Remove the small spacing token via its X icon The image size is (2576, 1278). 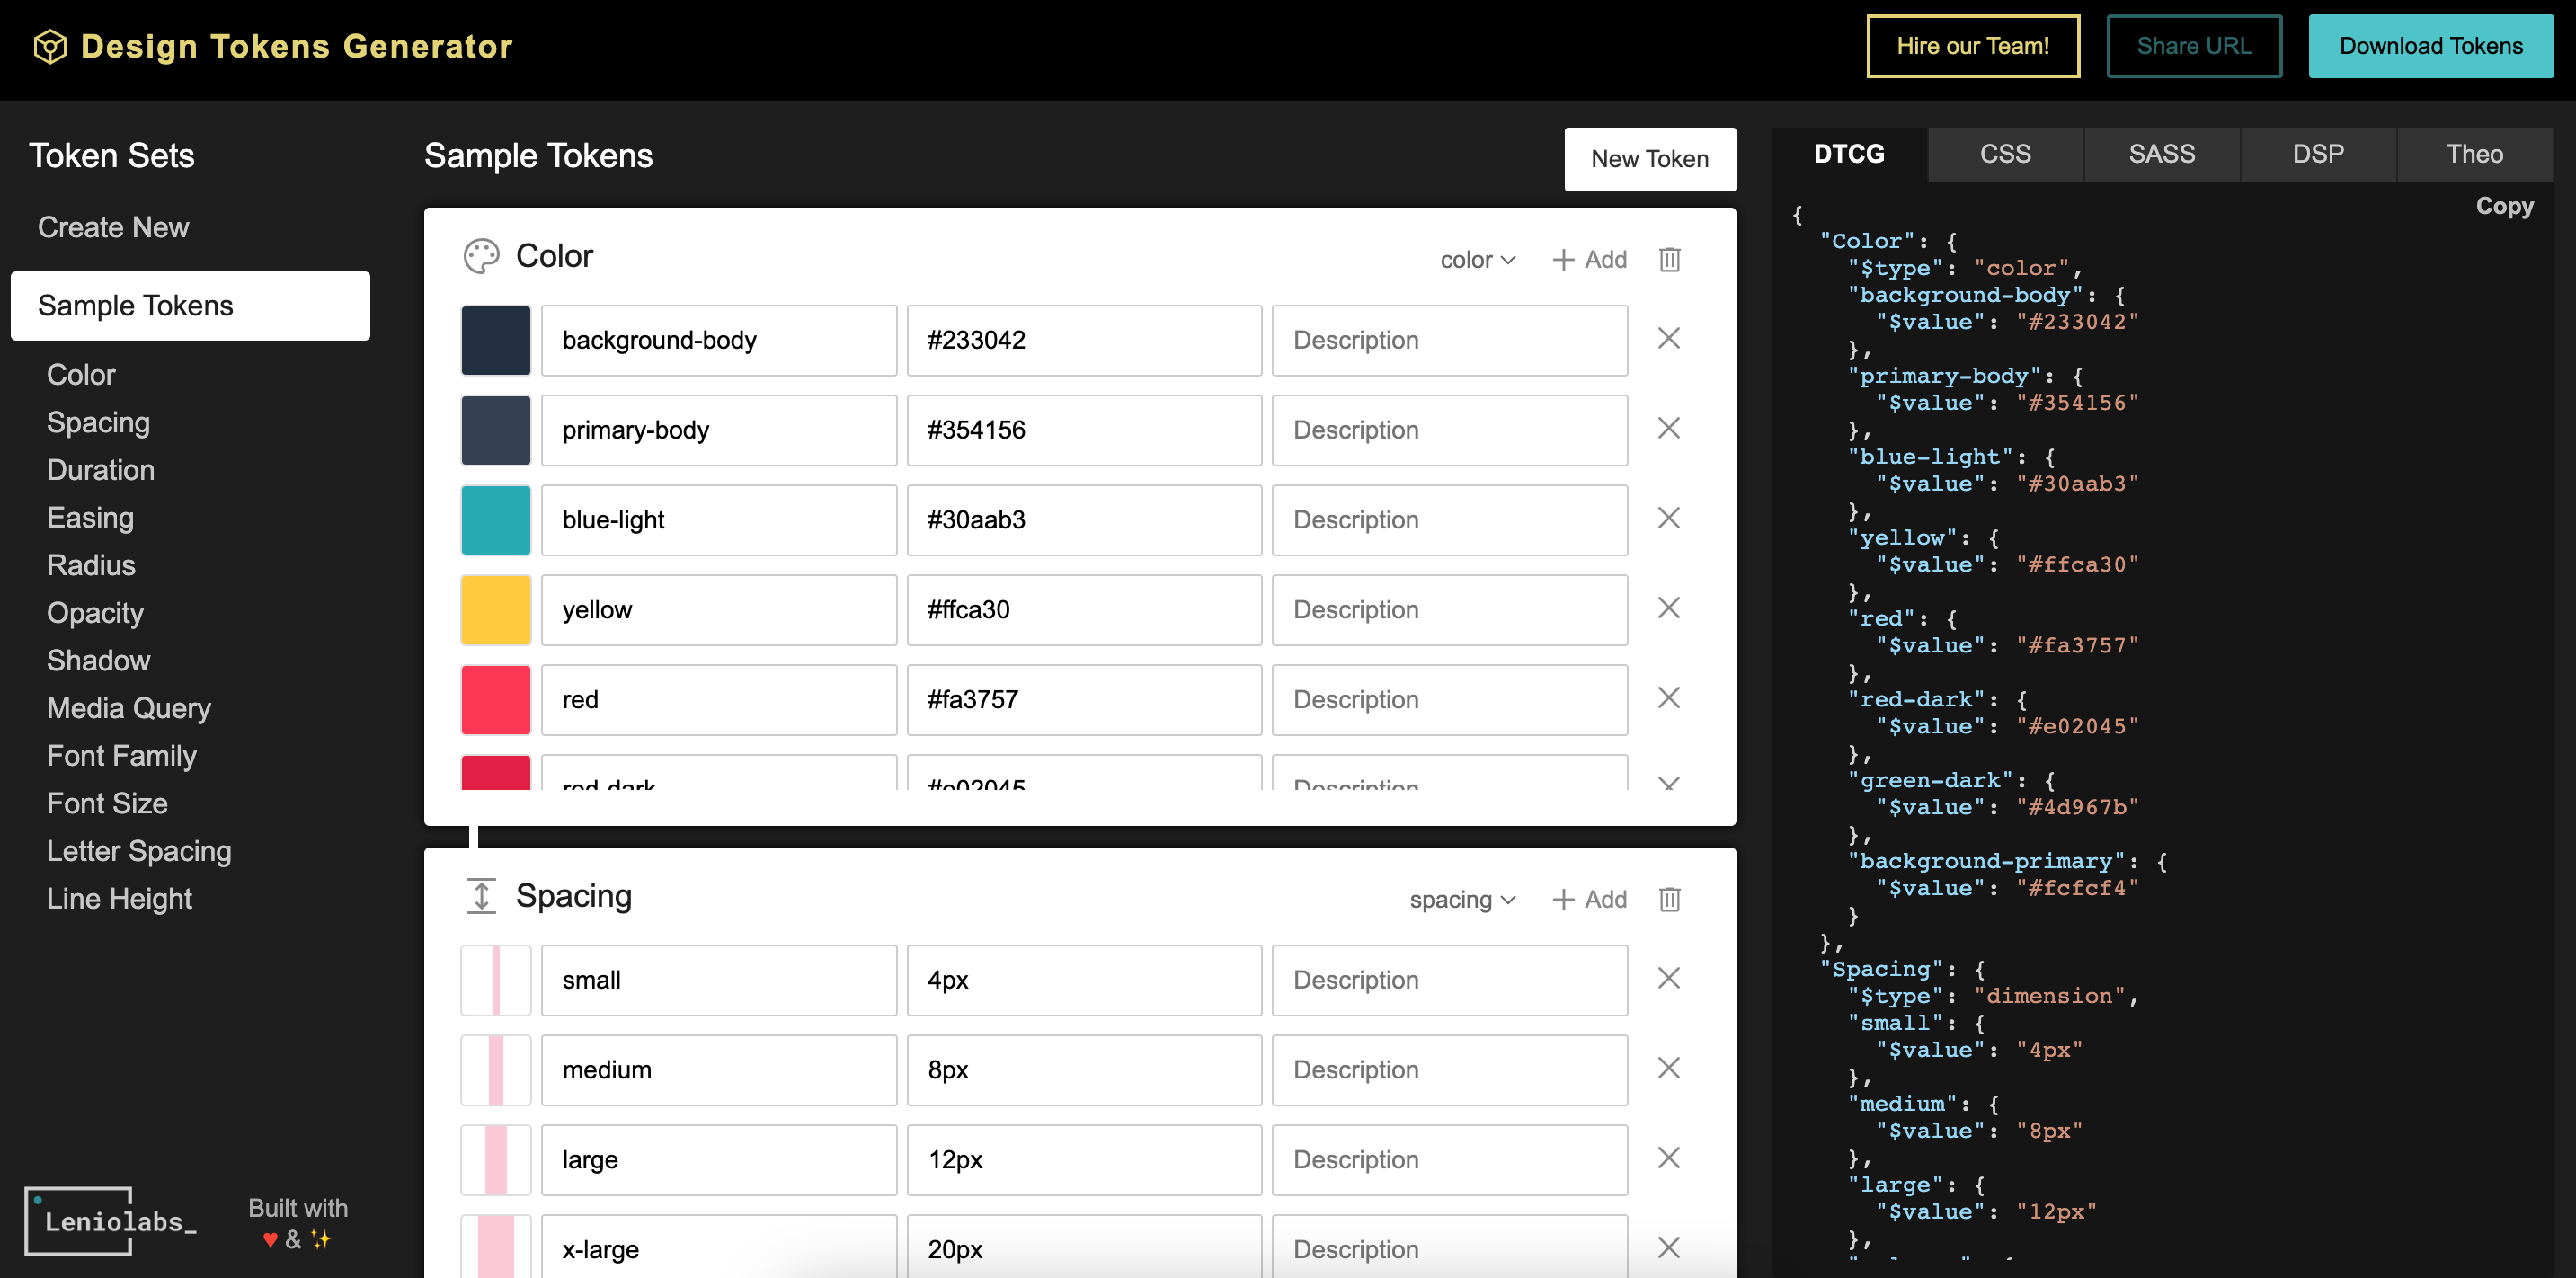(x=1668, y=978)
